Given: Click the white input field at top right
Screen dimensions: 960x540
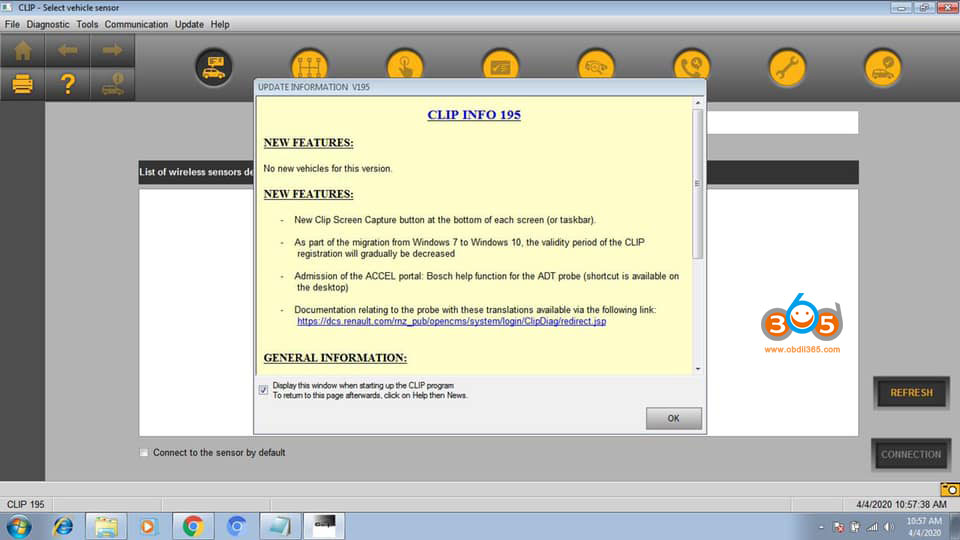Looking at the screenshot, I should point(782,122).
